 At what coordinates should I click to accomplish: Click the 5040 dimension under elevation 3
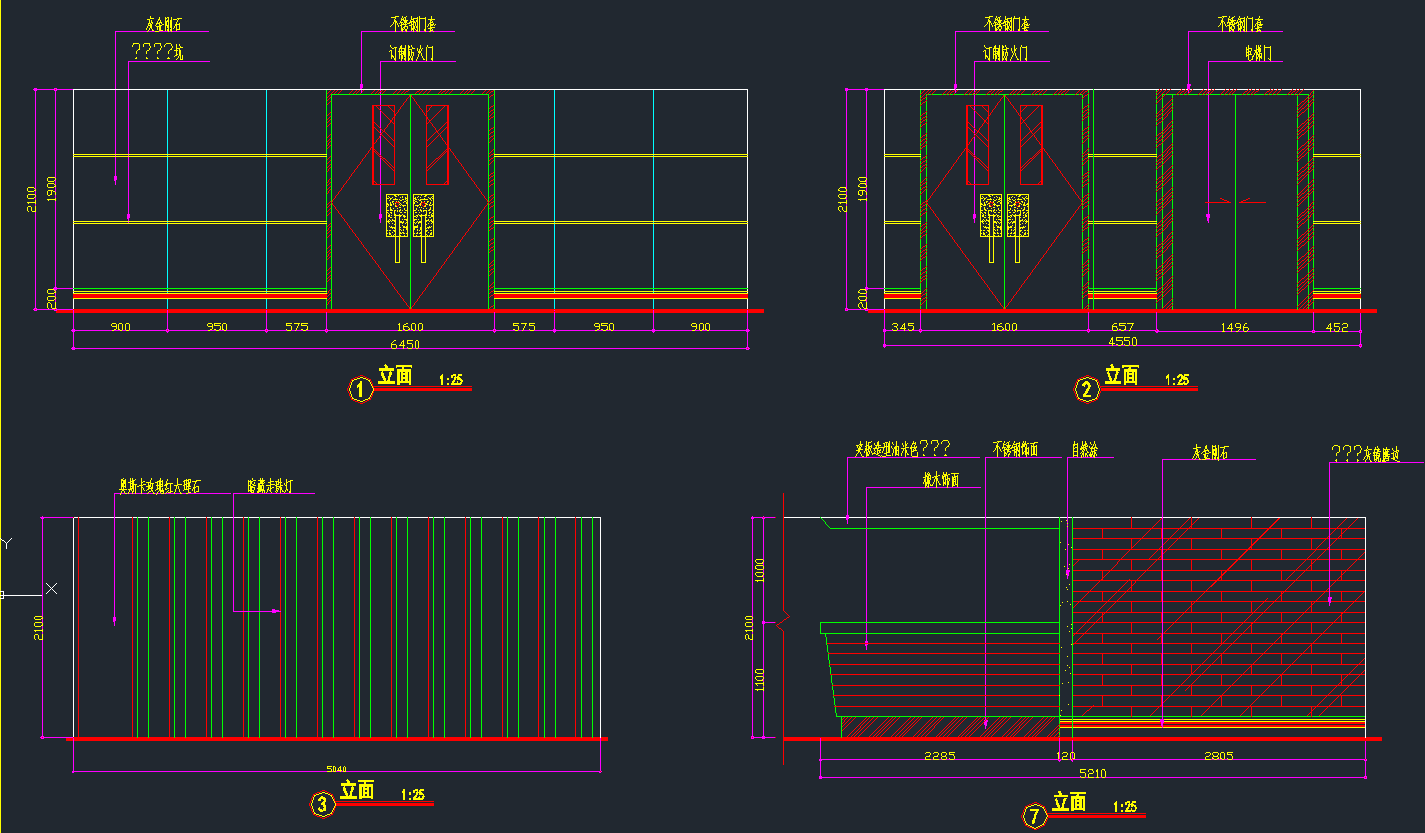tap(337, 769)
